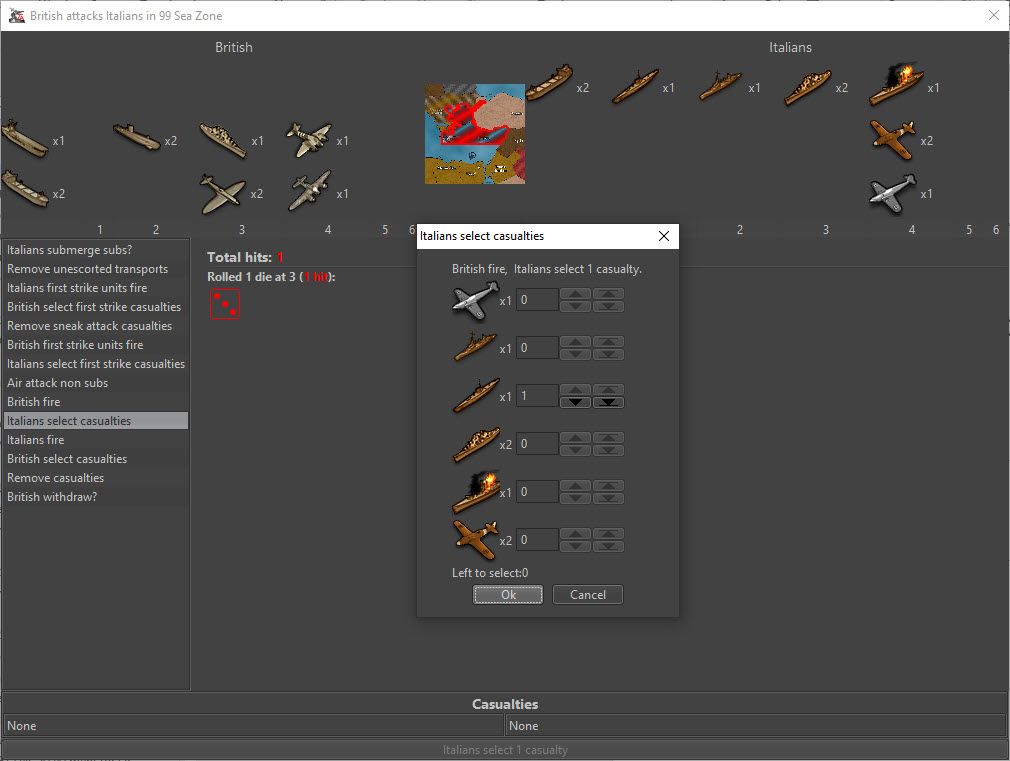Click the red die showing three

coord(225,304)
